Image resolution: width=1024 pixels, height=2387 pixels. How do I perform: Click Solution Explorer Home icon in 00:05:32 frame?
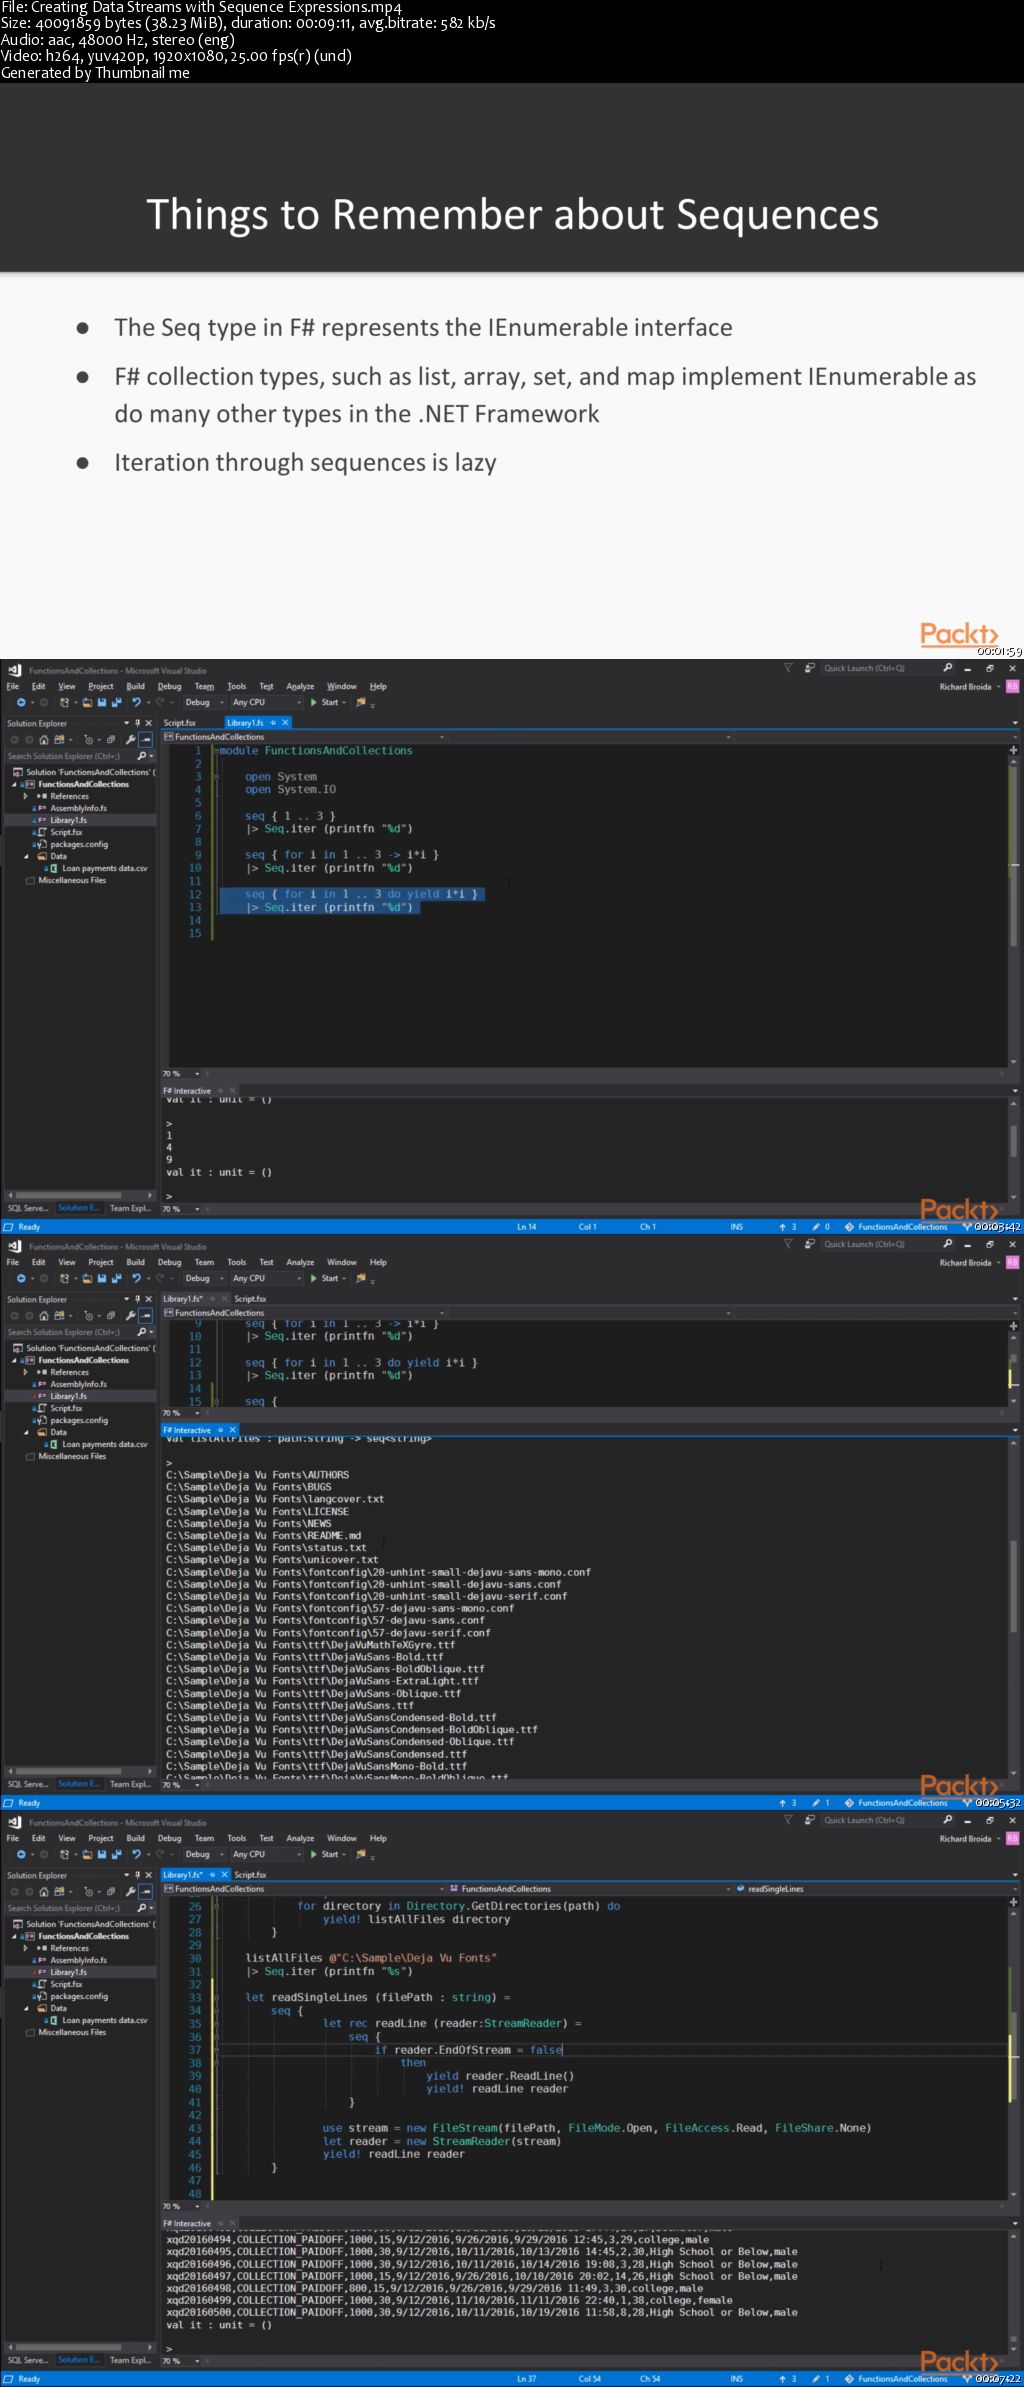pos(44,1316)
